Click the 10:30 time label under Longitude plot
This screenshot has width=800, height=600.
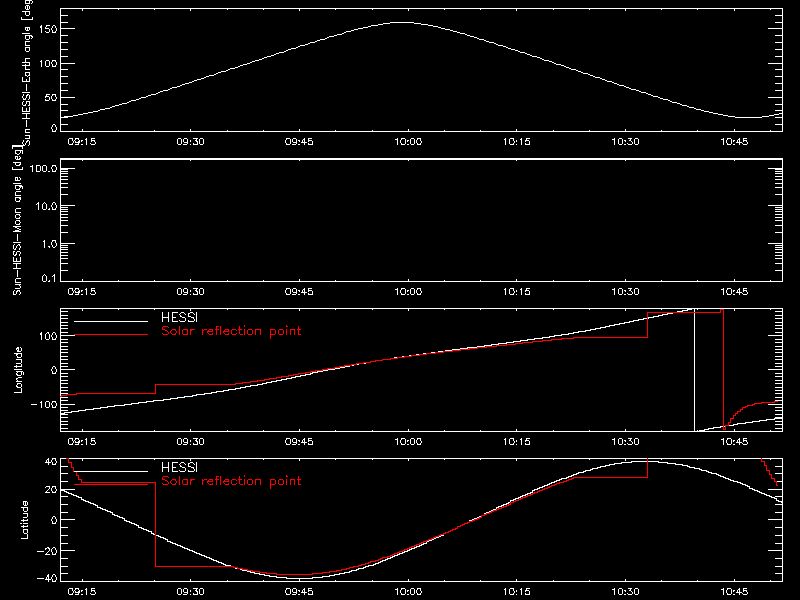[626, 441]
